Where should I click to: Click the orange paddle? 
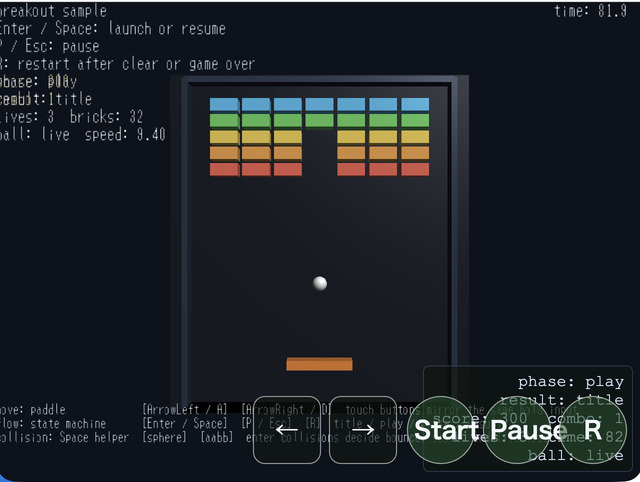319,364
